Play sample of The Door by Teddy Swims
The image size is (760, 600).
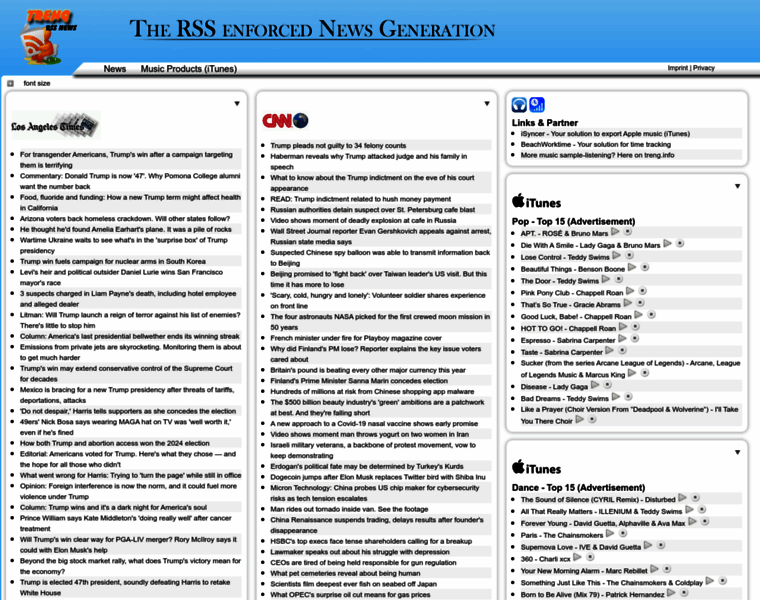pos(606,279)
